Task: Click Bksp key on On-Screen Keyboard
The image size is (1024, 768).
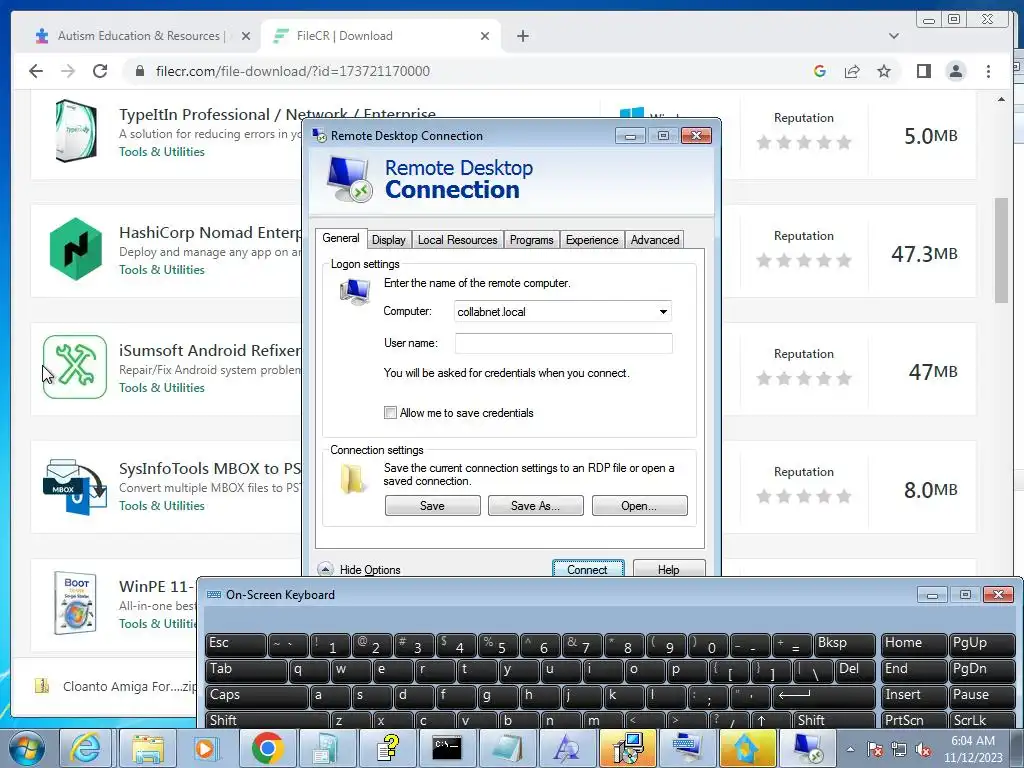Action: click(845, 644)
